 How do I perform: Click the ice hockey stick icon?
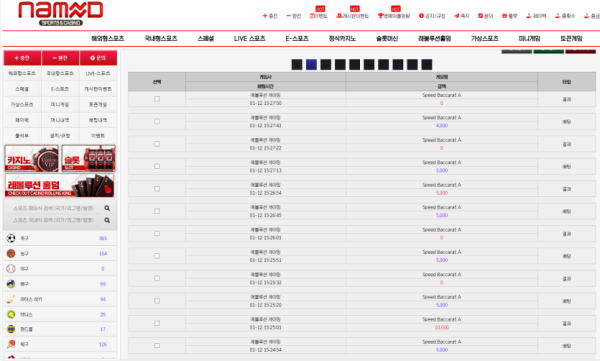click(x=11, y=299)
